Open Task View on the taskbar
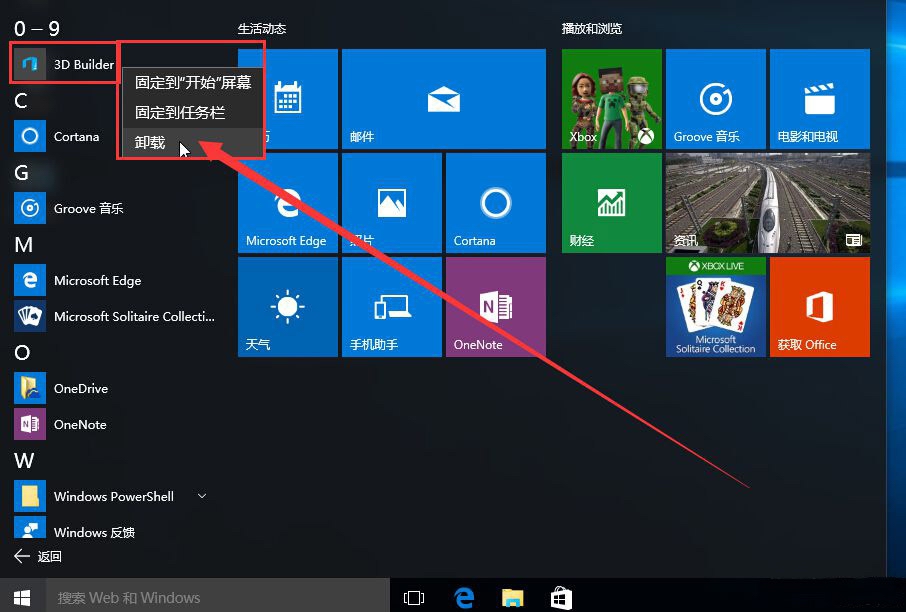906x612 pixels. point(414,598)
